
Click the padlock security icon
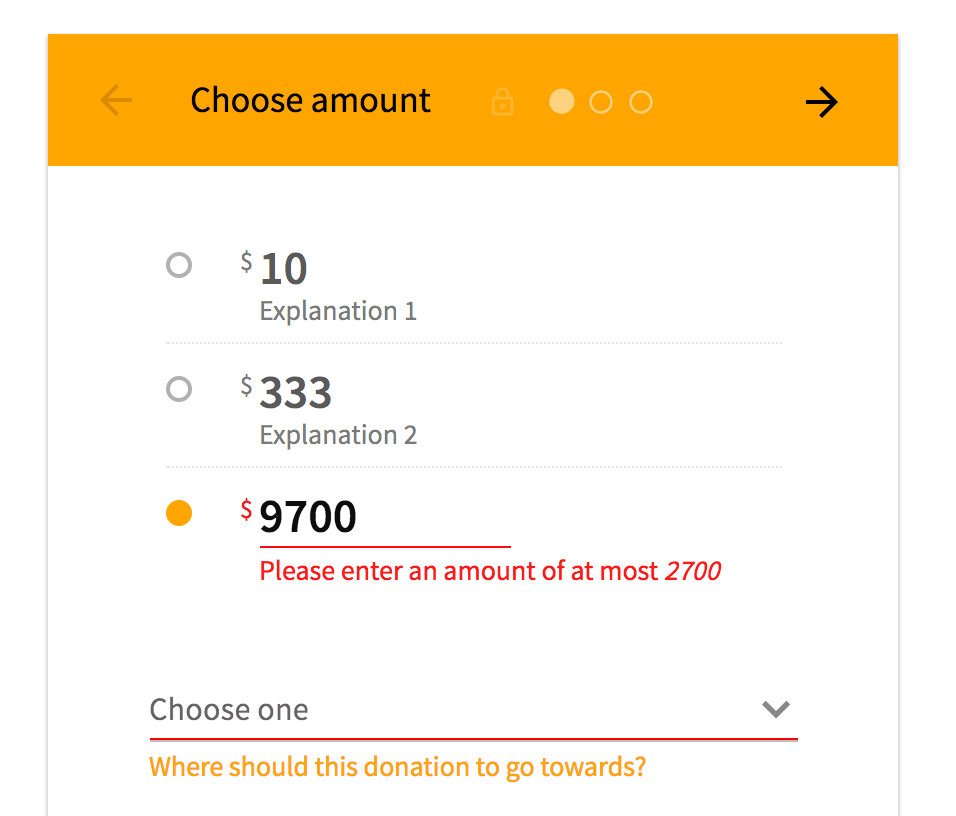503,102
